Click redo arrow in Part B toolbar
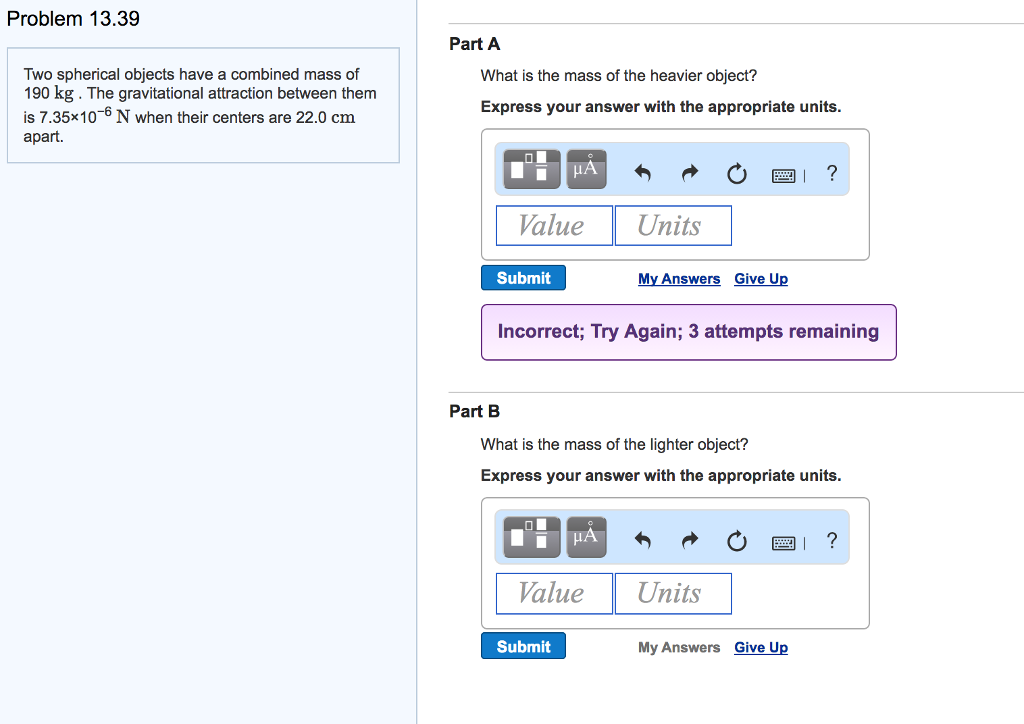 (690, 541)
